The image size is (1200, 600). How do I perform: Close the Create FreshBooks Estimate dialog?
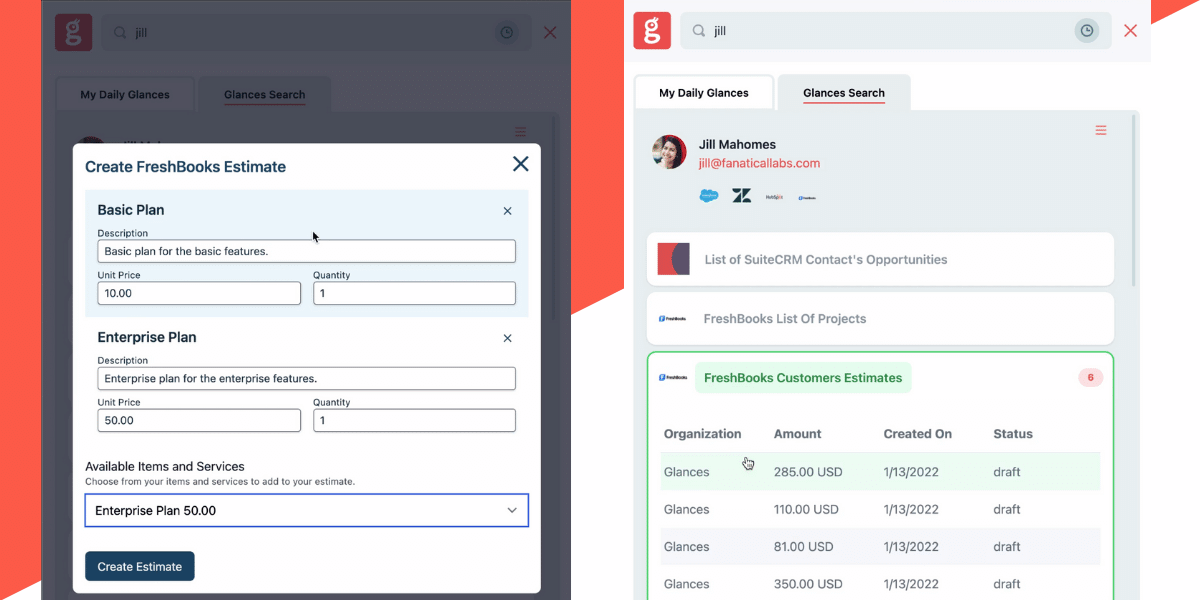[520, 164]
